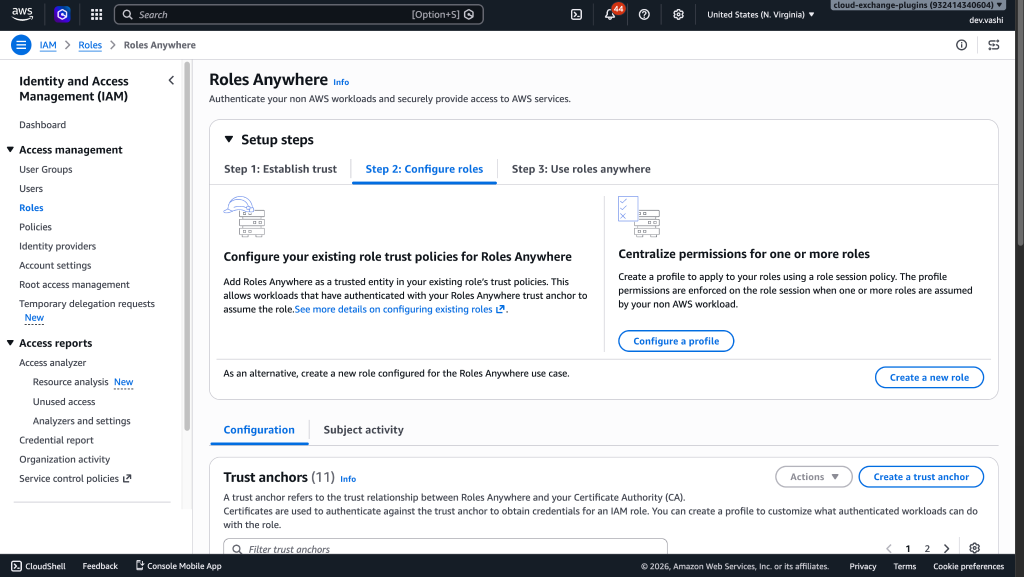
Task: Click Info link next to Roles Anywhere
Action: [341, 82]
